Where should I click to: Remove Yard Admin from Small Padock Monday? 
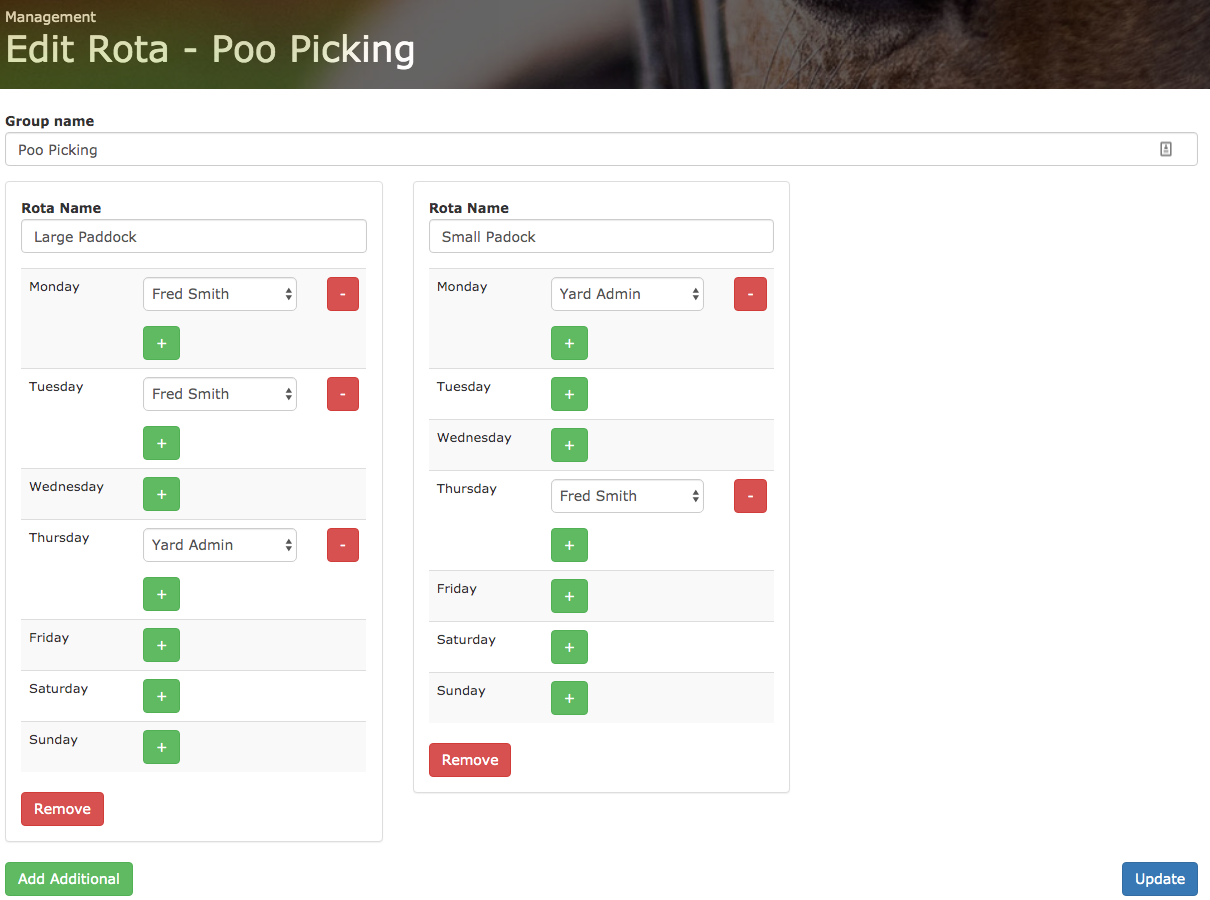coord(750,294)
